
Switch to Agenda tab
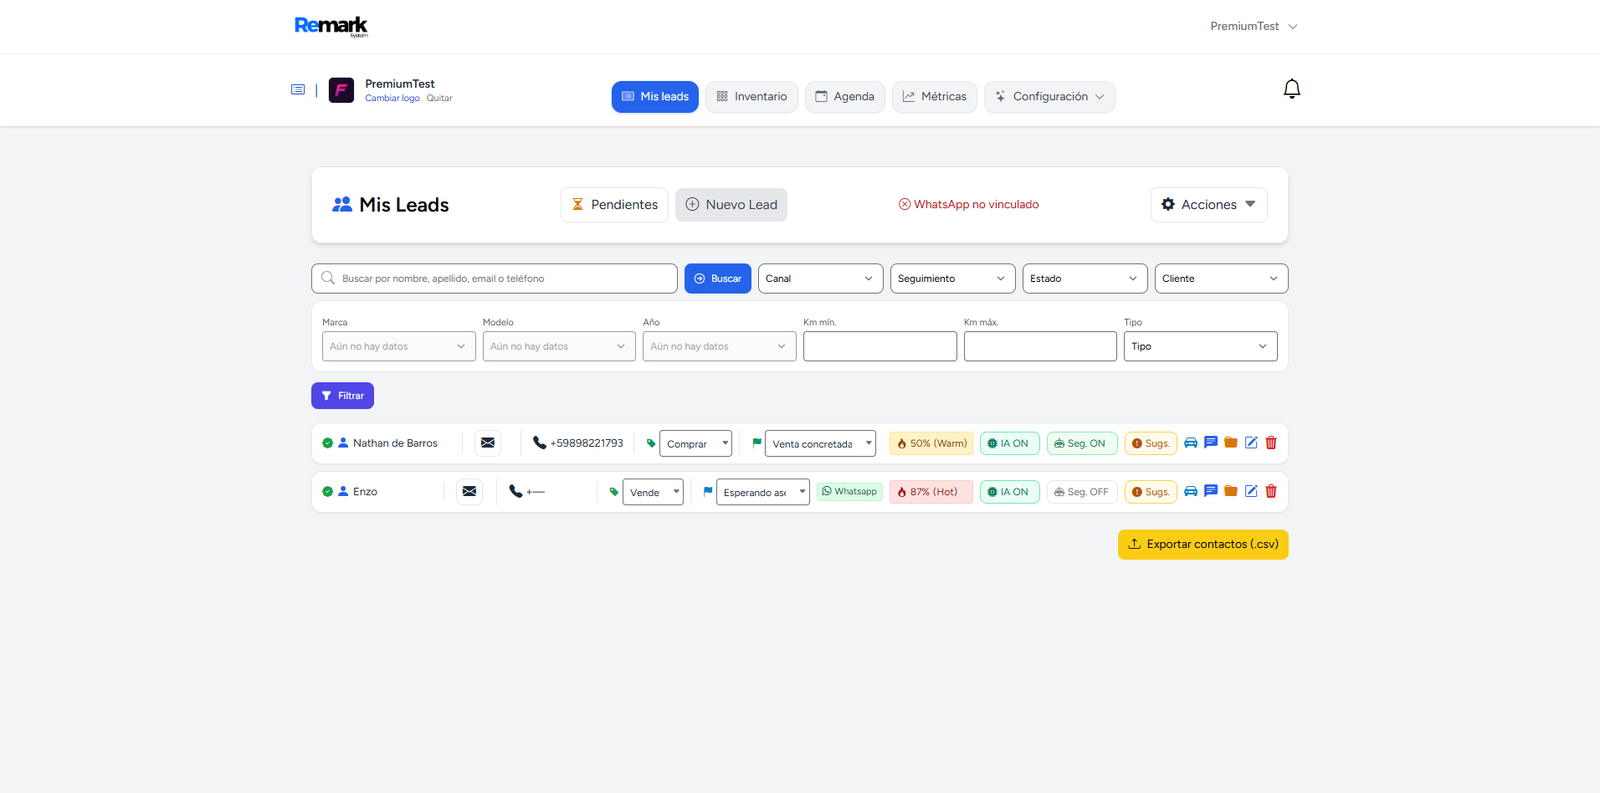coord(845,97)
